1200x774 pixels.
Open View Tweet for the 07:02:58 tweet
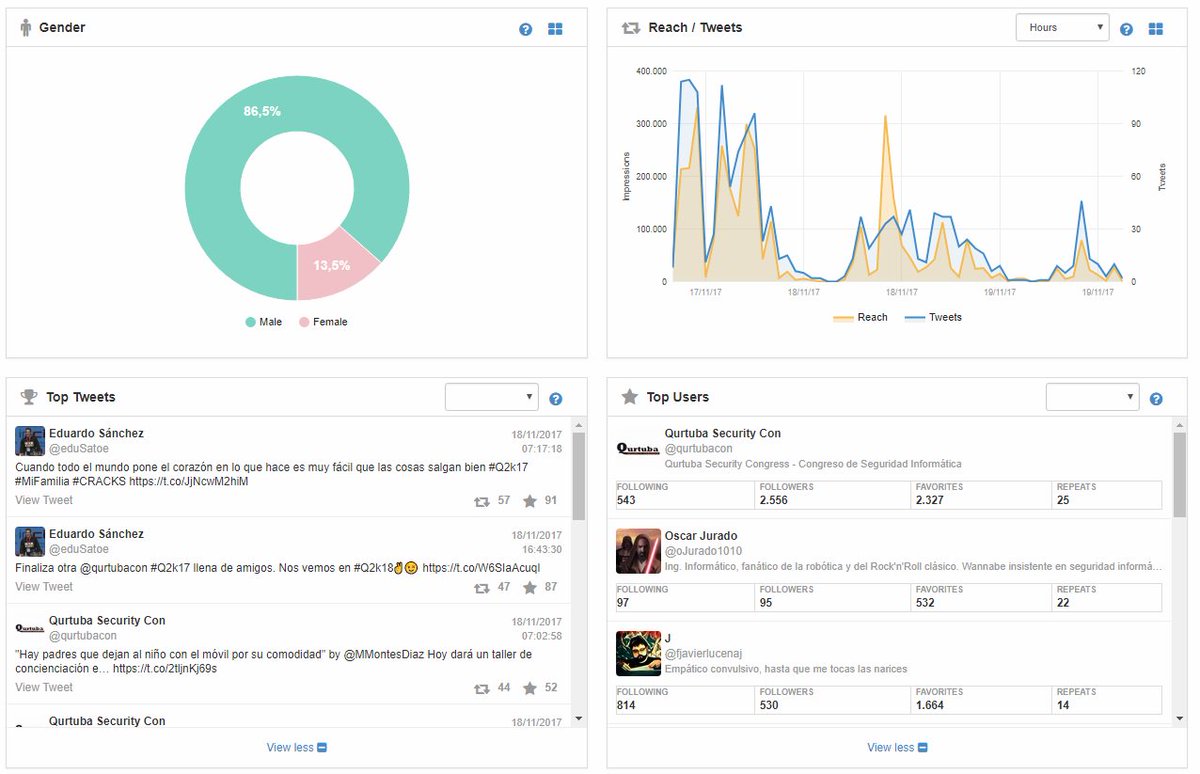(44, 687)
